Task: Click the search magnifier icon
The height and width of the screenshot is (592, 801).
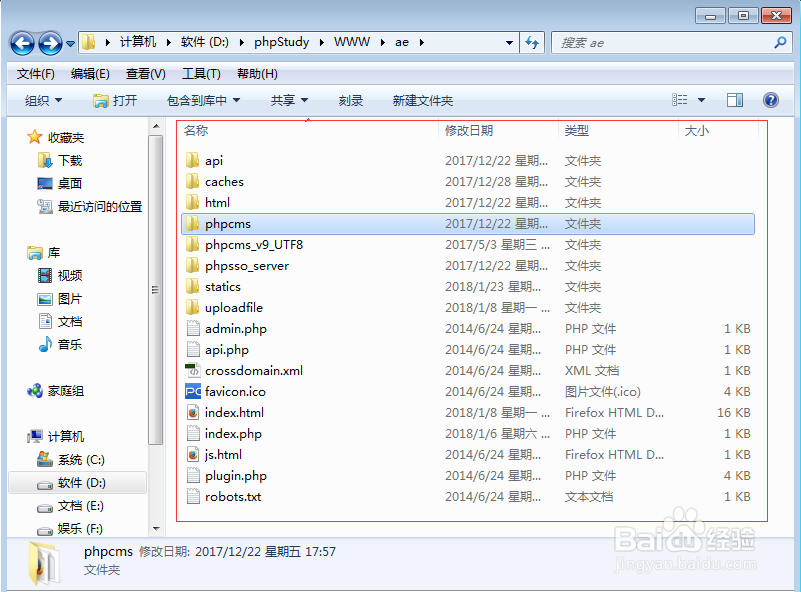Action: pyautogui.click(x=780, y=42)
